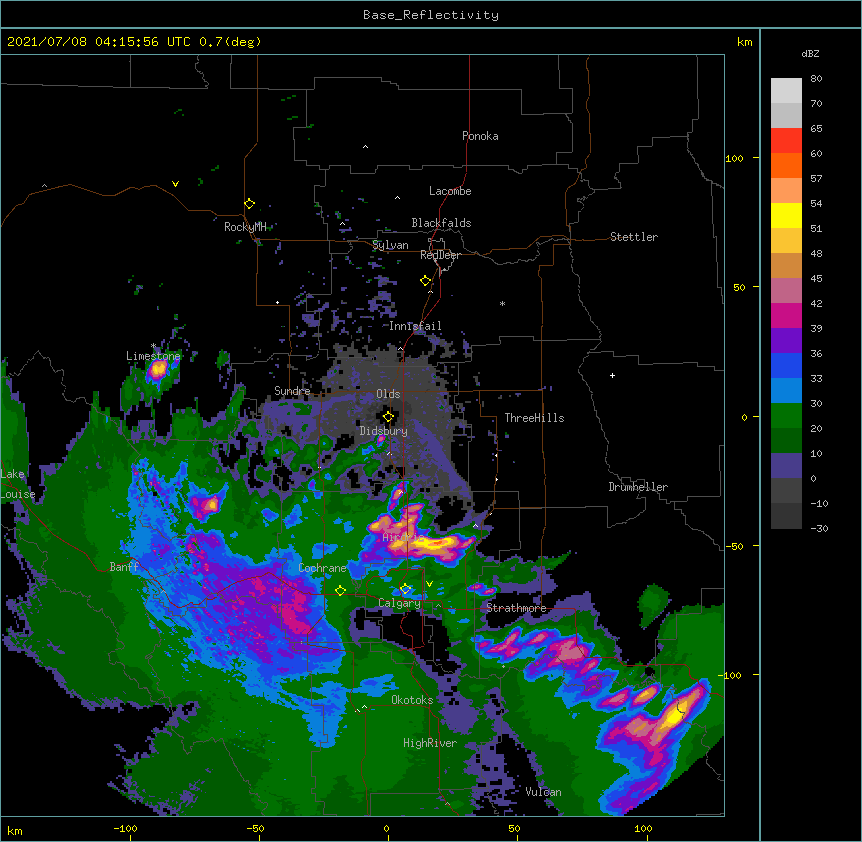Select the mauve 42-45 dBZ legend swatch
The width and height of the screenshot is (862, 842).
[786, 291]
